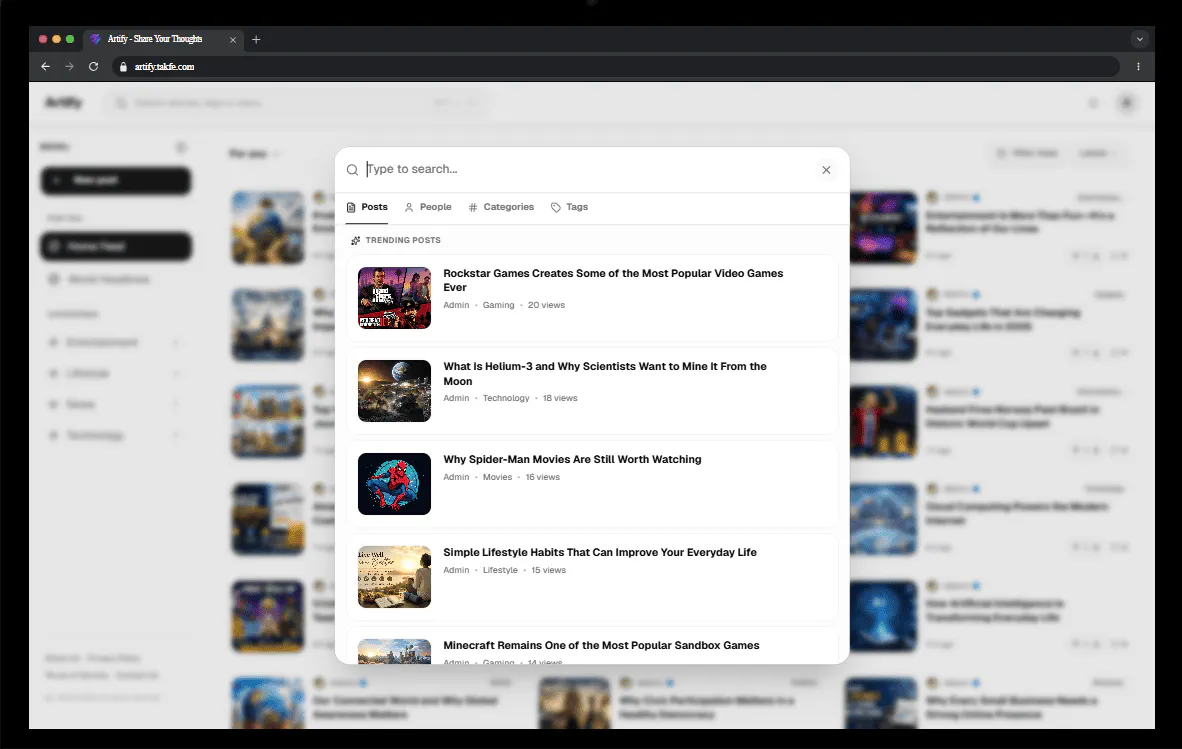Screen dimensions: 1182x749
Task: Click '15 views' on Lifestyle Habits post
Action: click(x=549, y=570)
